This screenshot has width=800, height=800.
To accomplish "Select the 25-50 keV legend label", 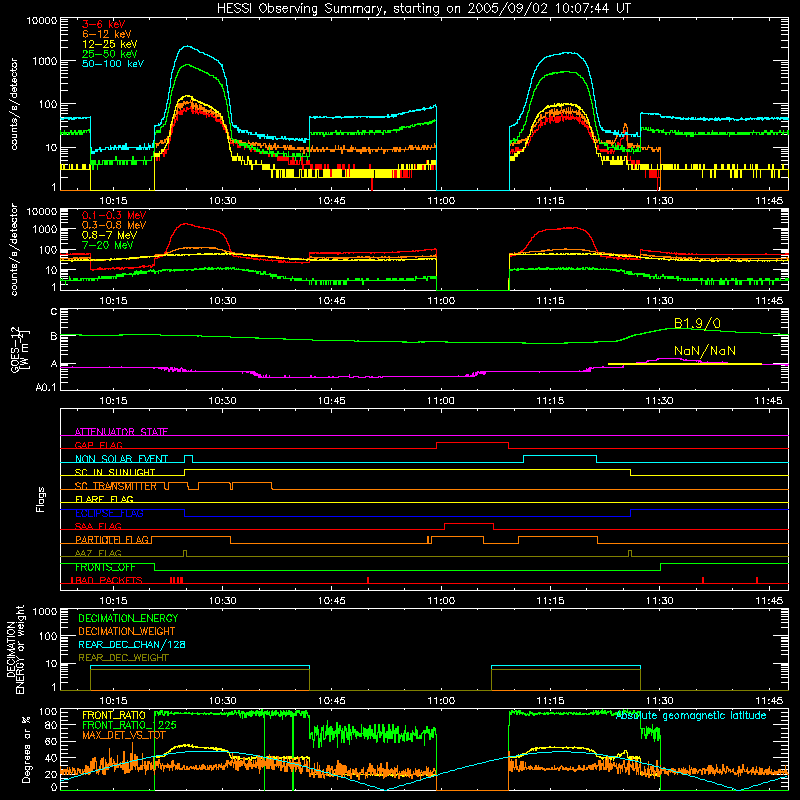I will click(x=110, y=54).
